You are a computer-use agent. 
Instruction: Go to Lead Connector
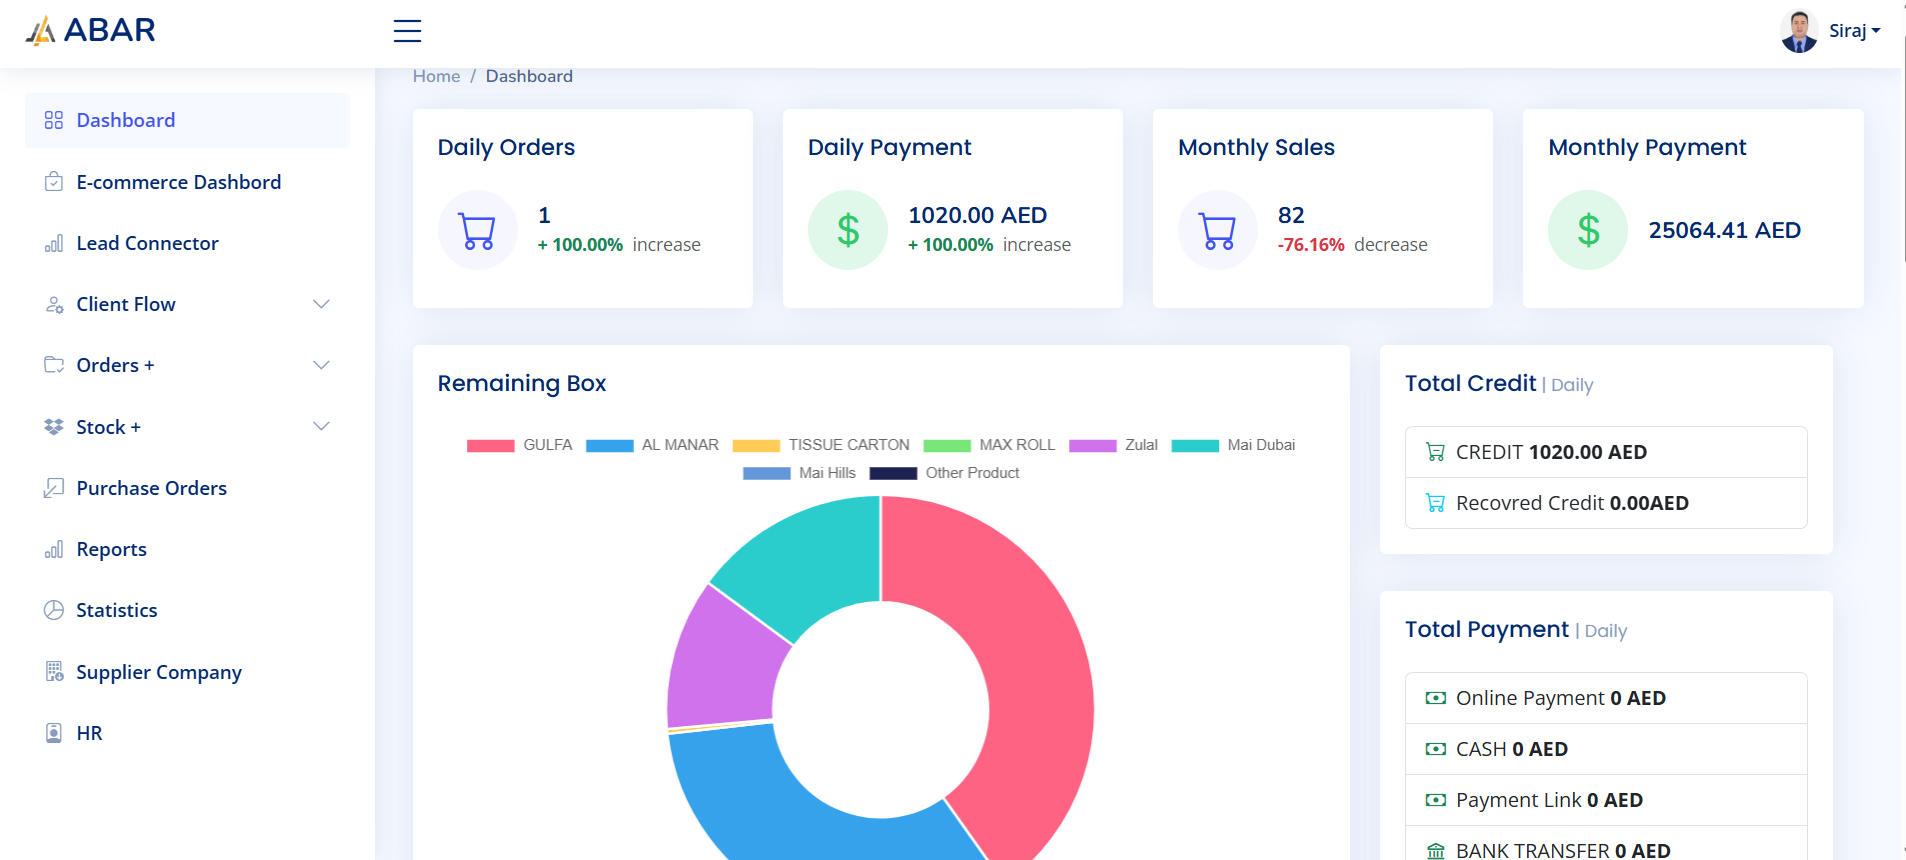pyautogui.click(x=187, y=243)
